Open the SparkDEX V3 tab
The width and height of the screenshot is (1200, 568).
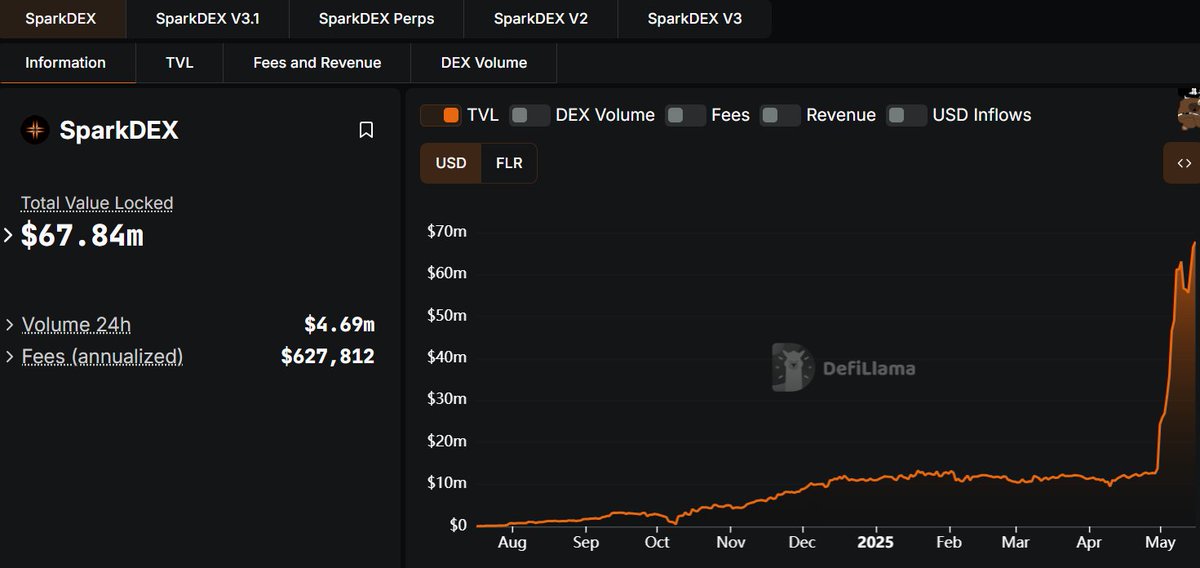pos(695,19)
